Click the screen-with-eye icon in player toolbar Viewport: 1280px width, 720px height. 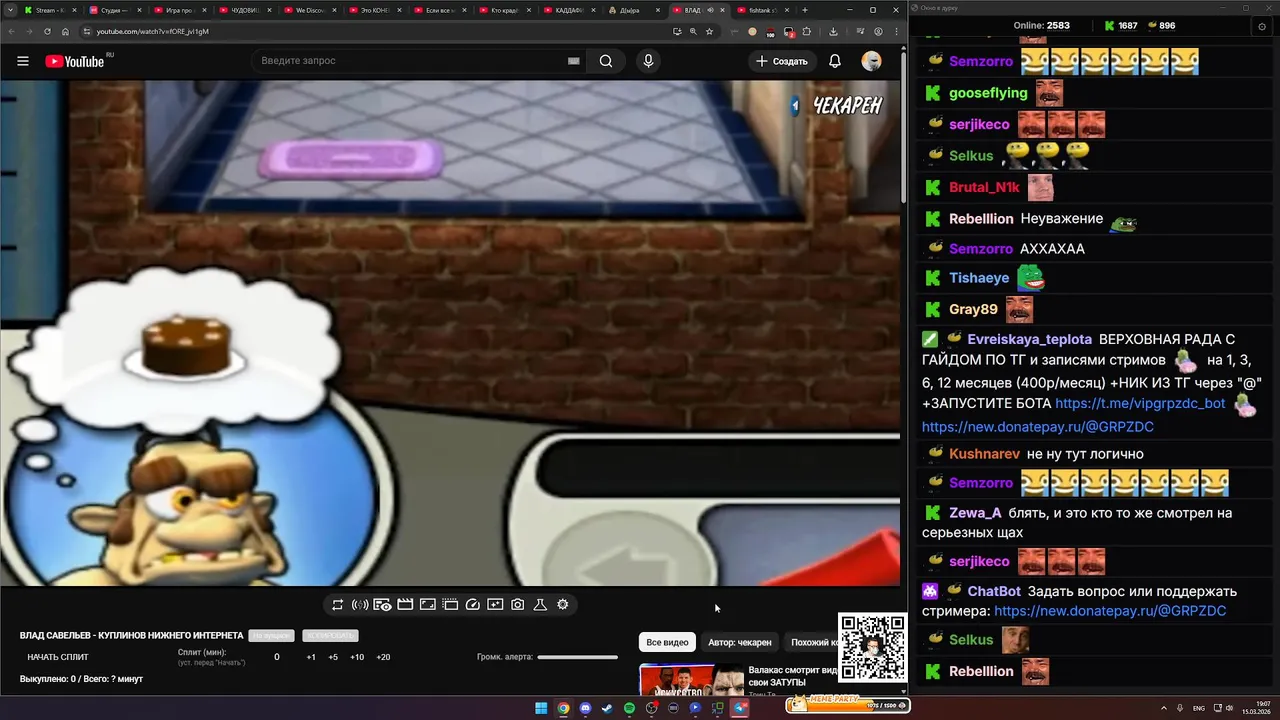[x=382, y=605]
